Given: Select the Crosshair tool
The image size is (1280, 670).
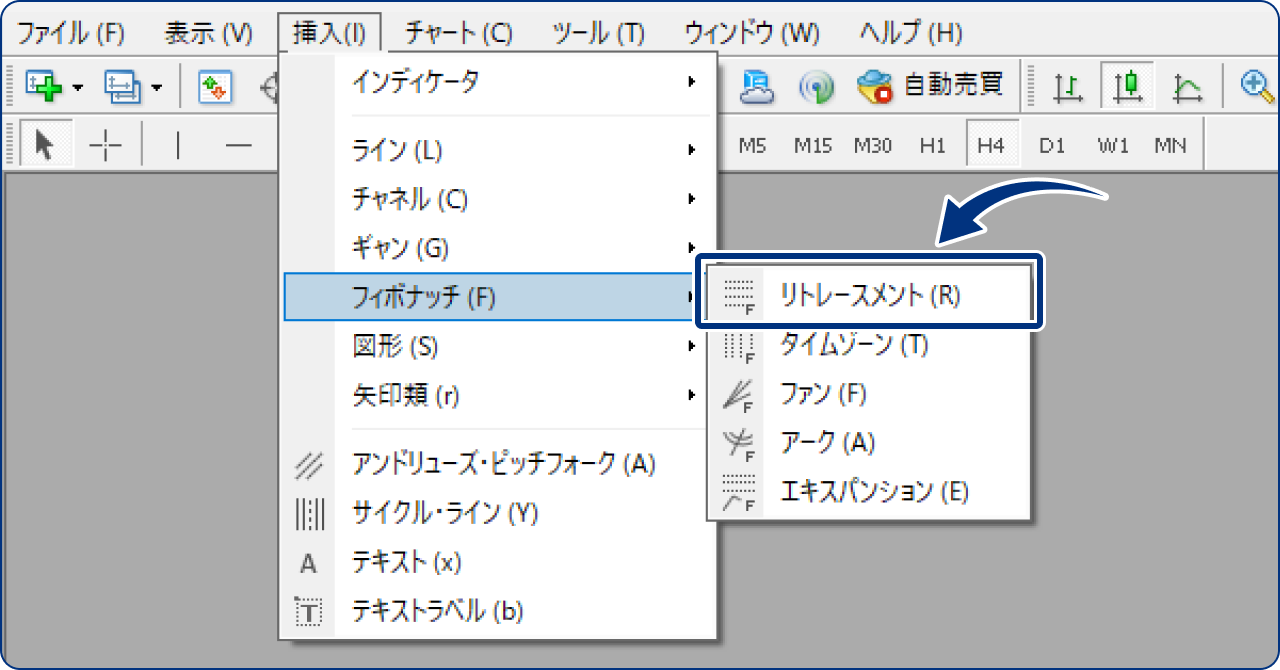Looking at the screenshot, I should tap(105, 145).
